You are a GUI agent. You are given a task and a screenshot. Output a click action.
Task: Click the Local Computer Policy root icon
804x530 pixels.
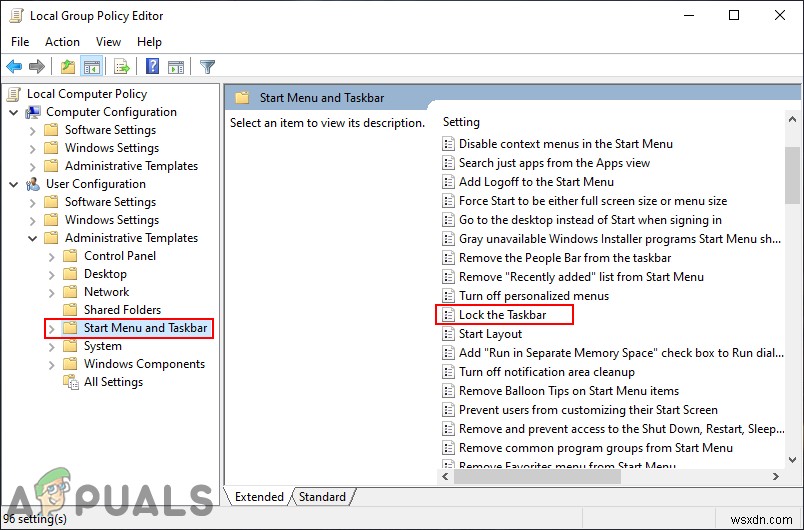tap(15, 94)
